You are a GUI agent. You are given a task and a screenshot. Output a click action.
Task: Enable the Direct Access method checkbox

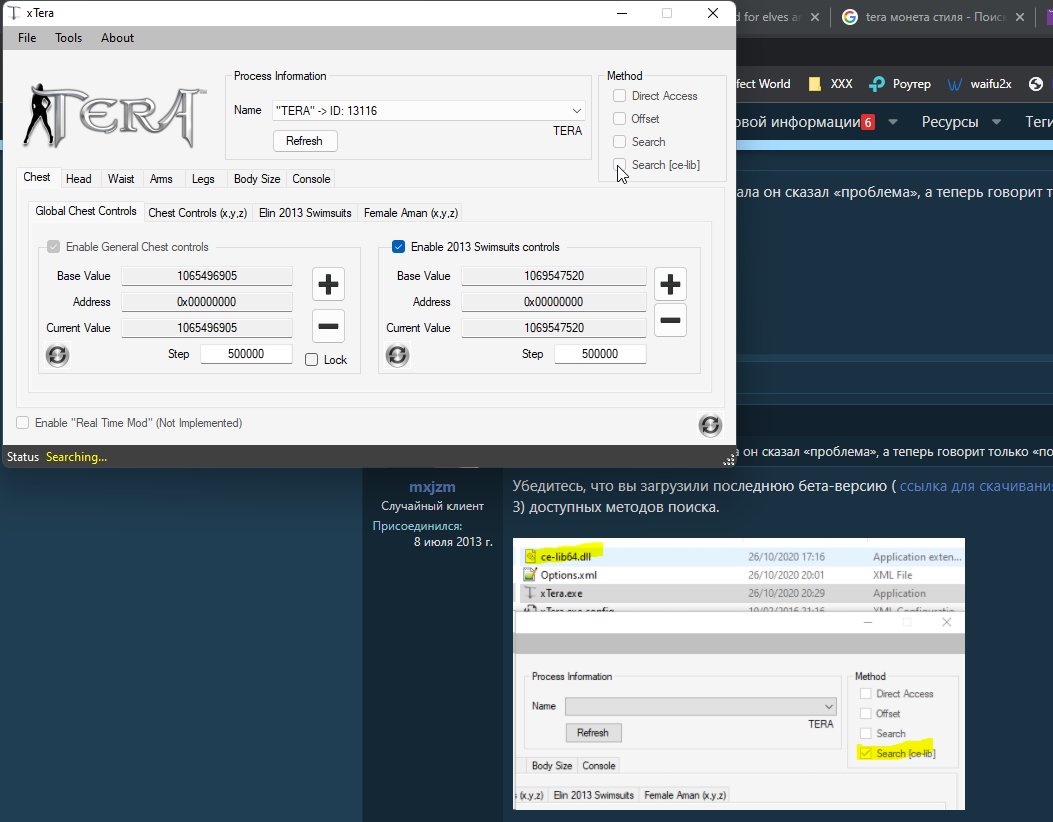pos(620,96)
